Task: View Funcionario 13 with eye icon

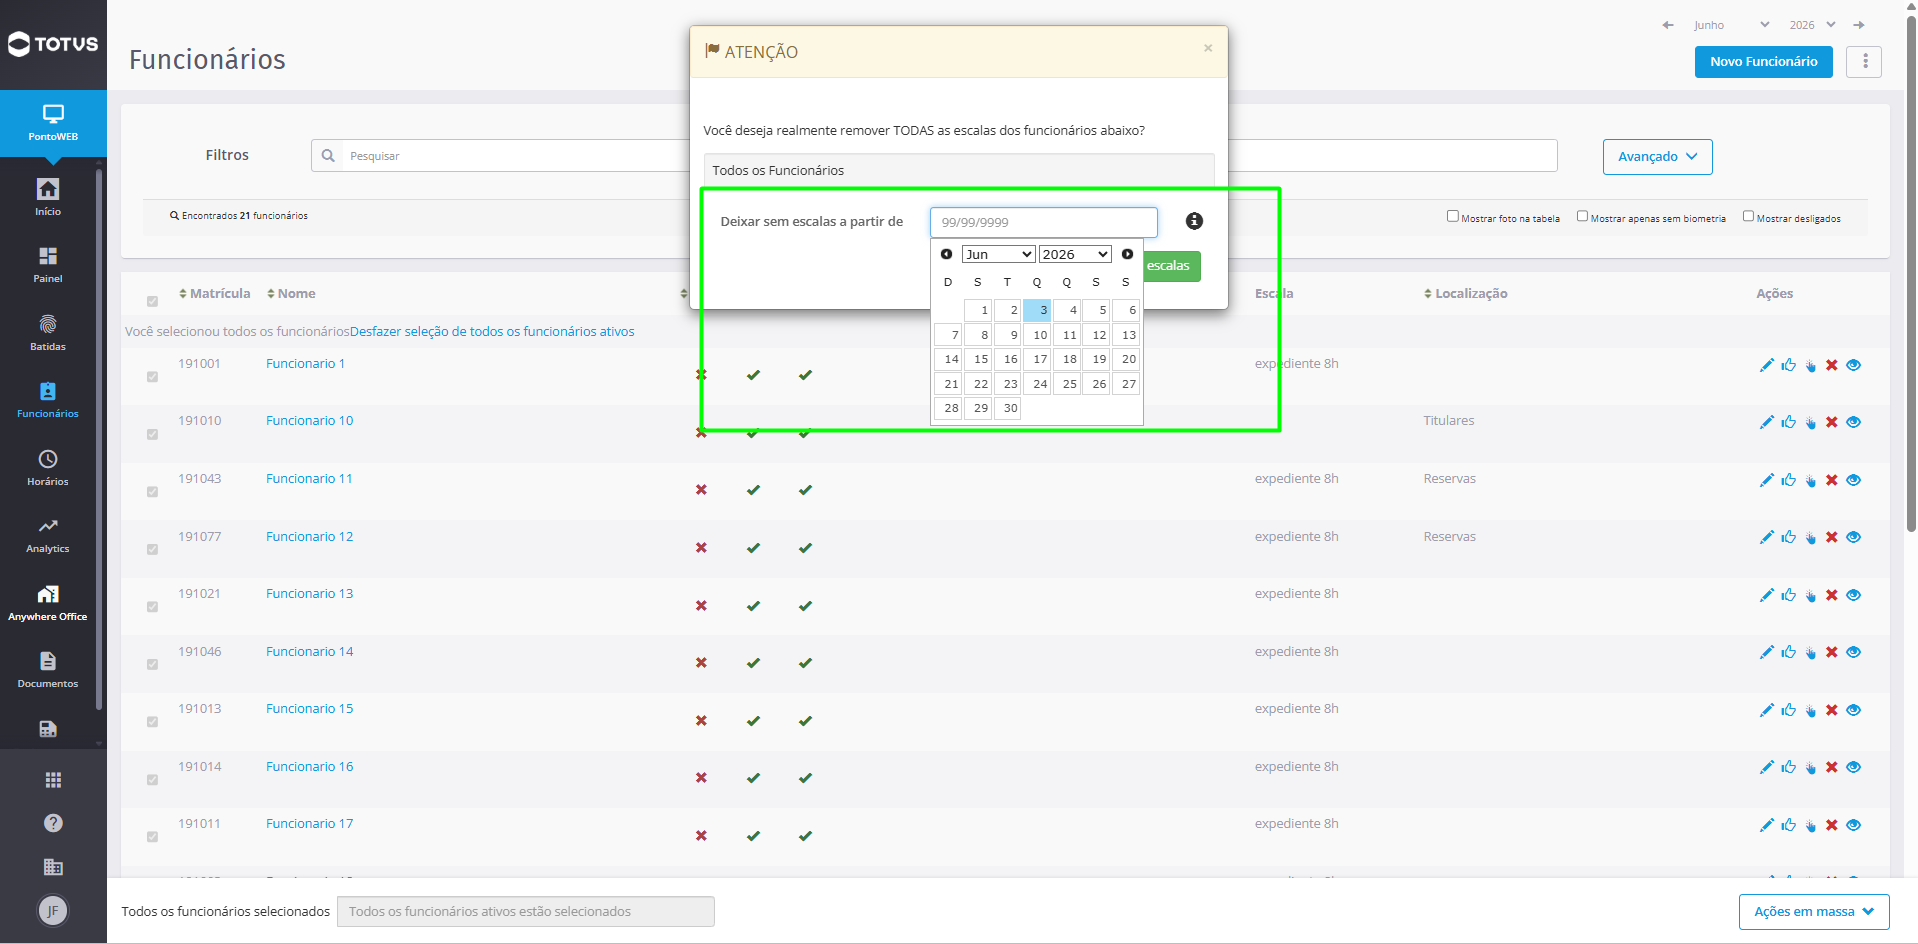Action: tap(1854, 595)
